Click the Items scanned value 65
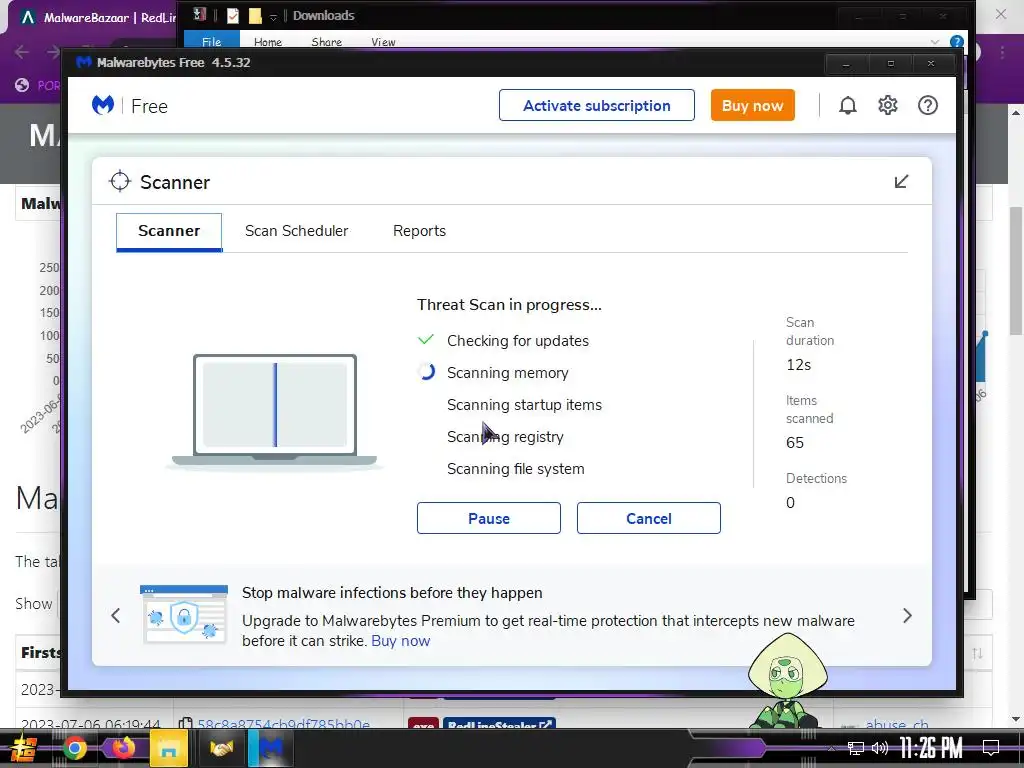The height and width of the screenshot is (768, 1024). click(x=795, y=443)
